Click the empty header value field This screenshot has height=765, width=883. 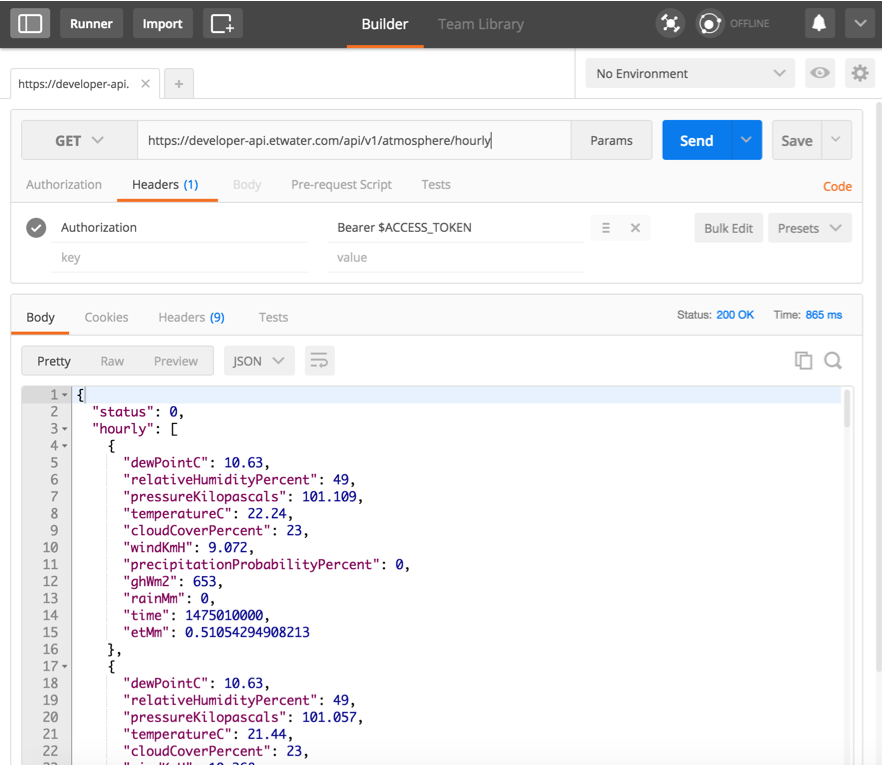[x=455, y=257]
